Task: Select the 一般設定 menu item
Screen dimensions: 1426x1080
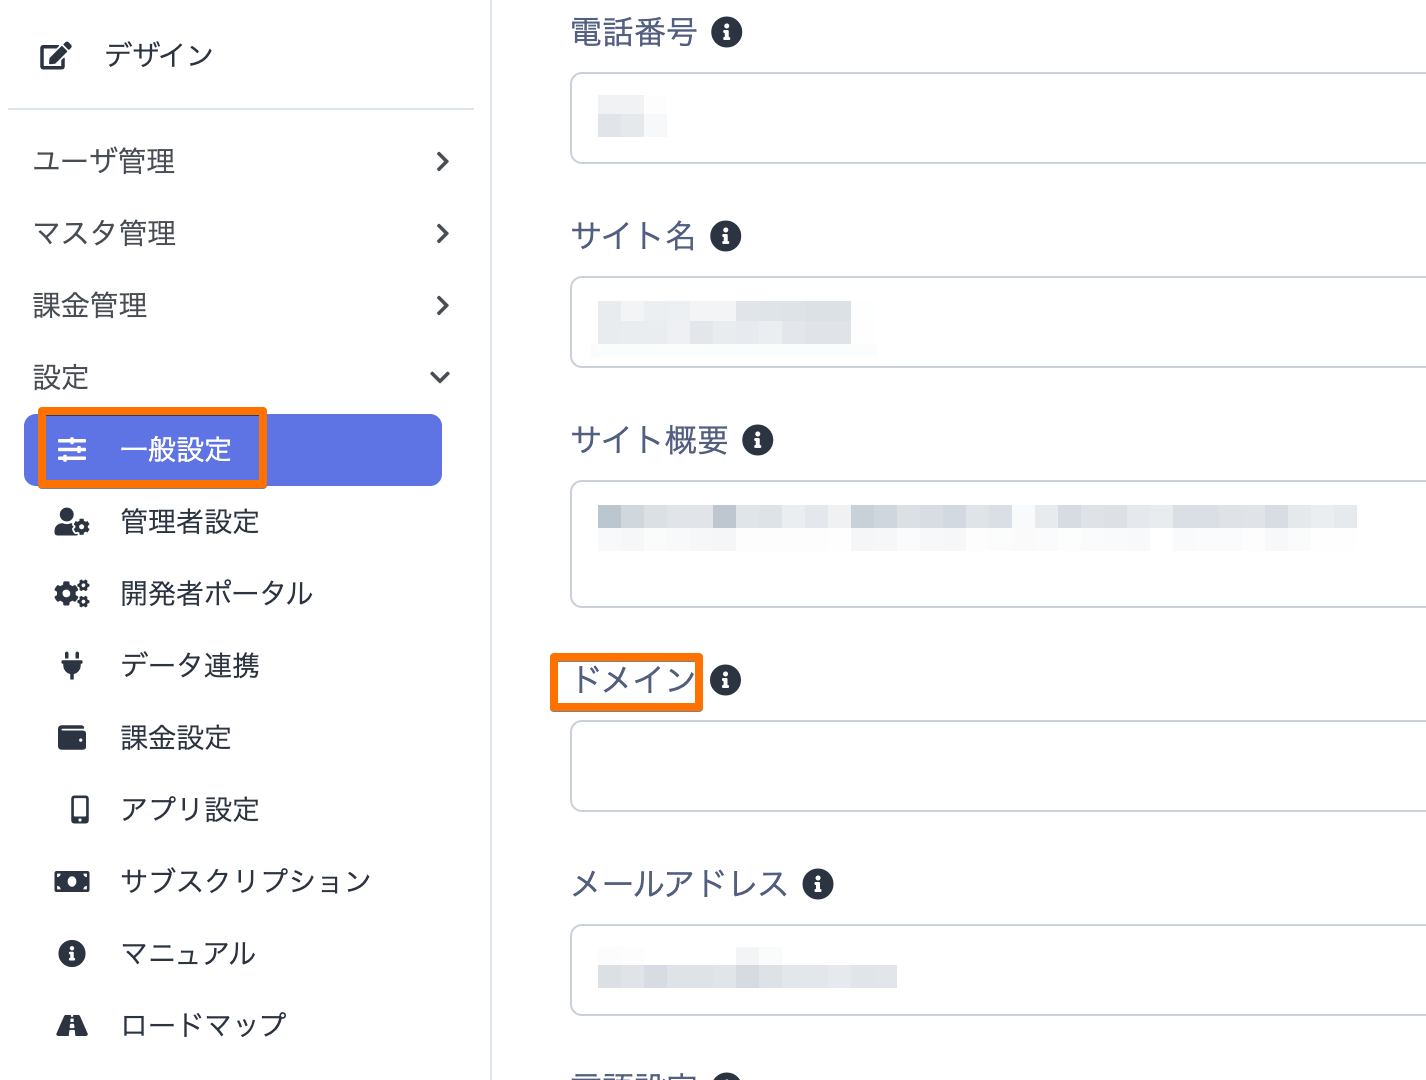Action: pos(176,450)
